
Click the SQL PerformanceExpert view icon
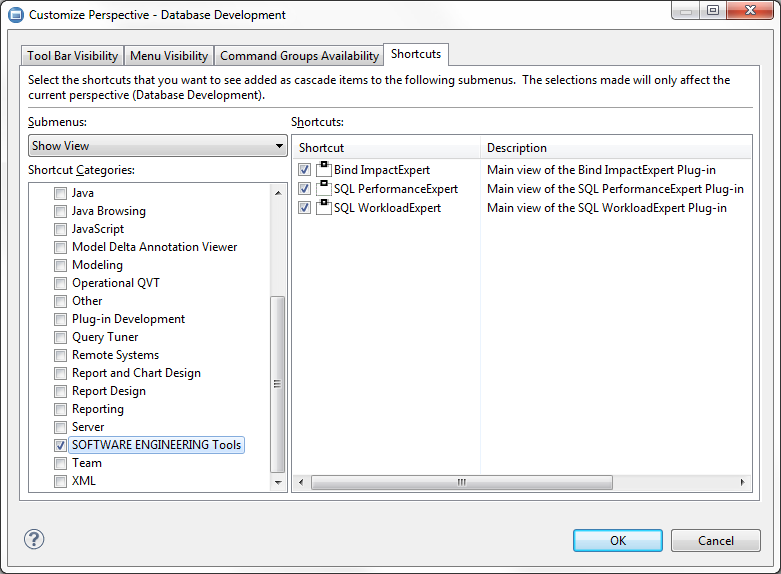click(x=323, y=189)
